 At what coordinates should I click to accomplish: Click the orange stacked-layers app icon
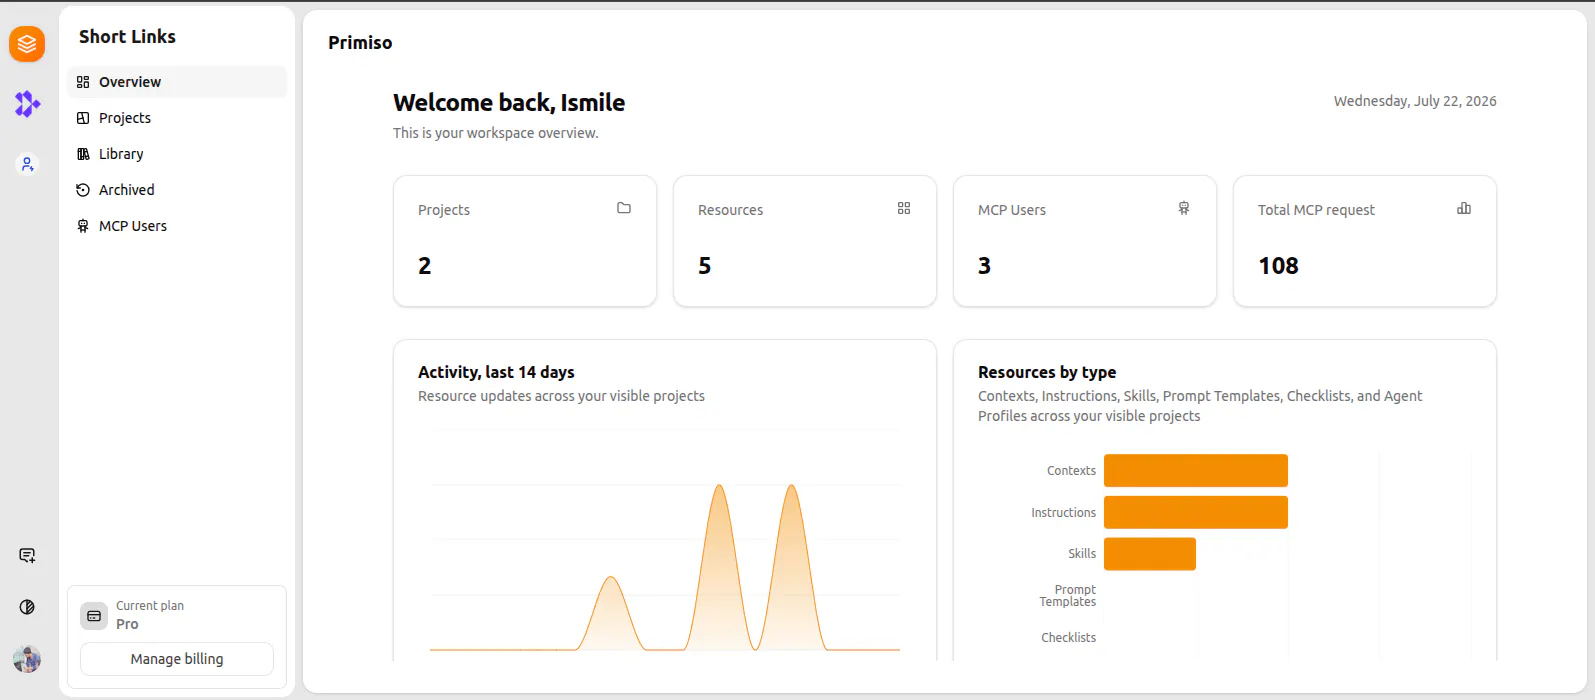click(27, 44)
